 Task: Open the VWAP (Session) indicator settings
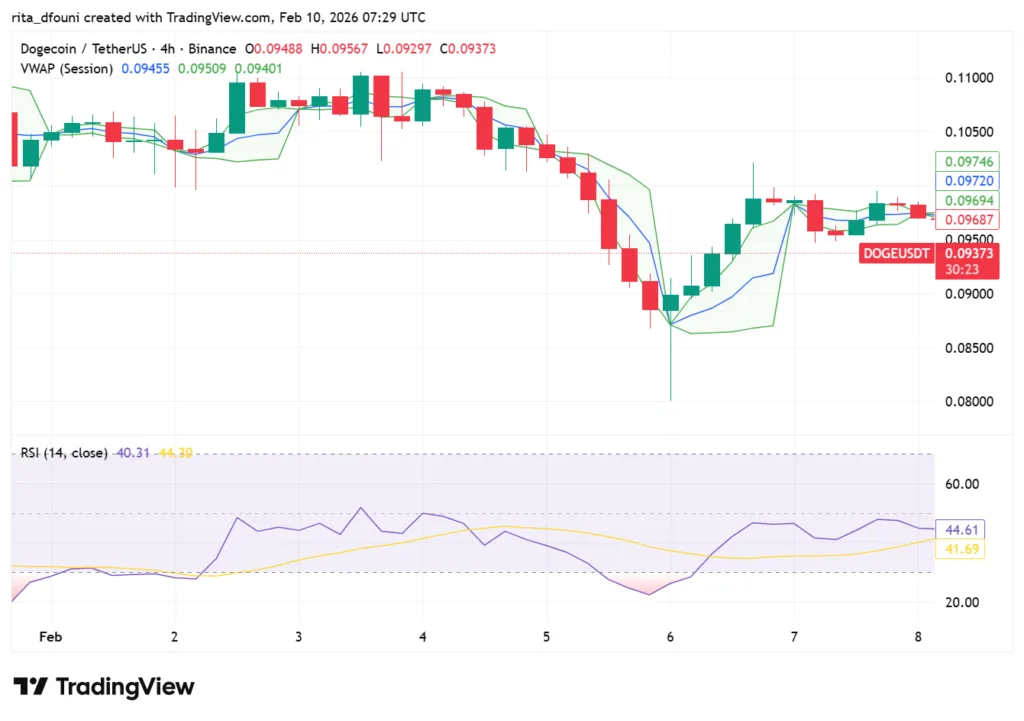click(67, 69)
